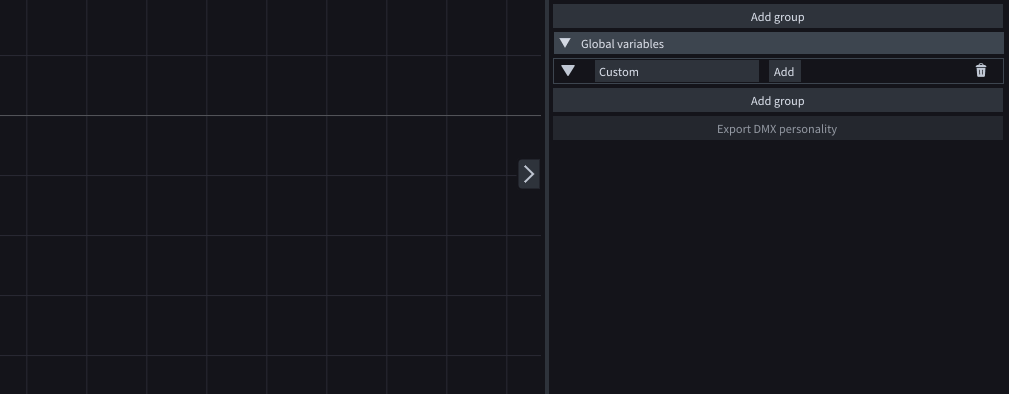Screen dimensions: 1009x394
Task: Collapse the Custom group disclosure triangle
Action: coord(568,71)
